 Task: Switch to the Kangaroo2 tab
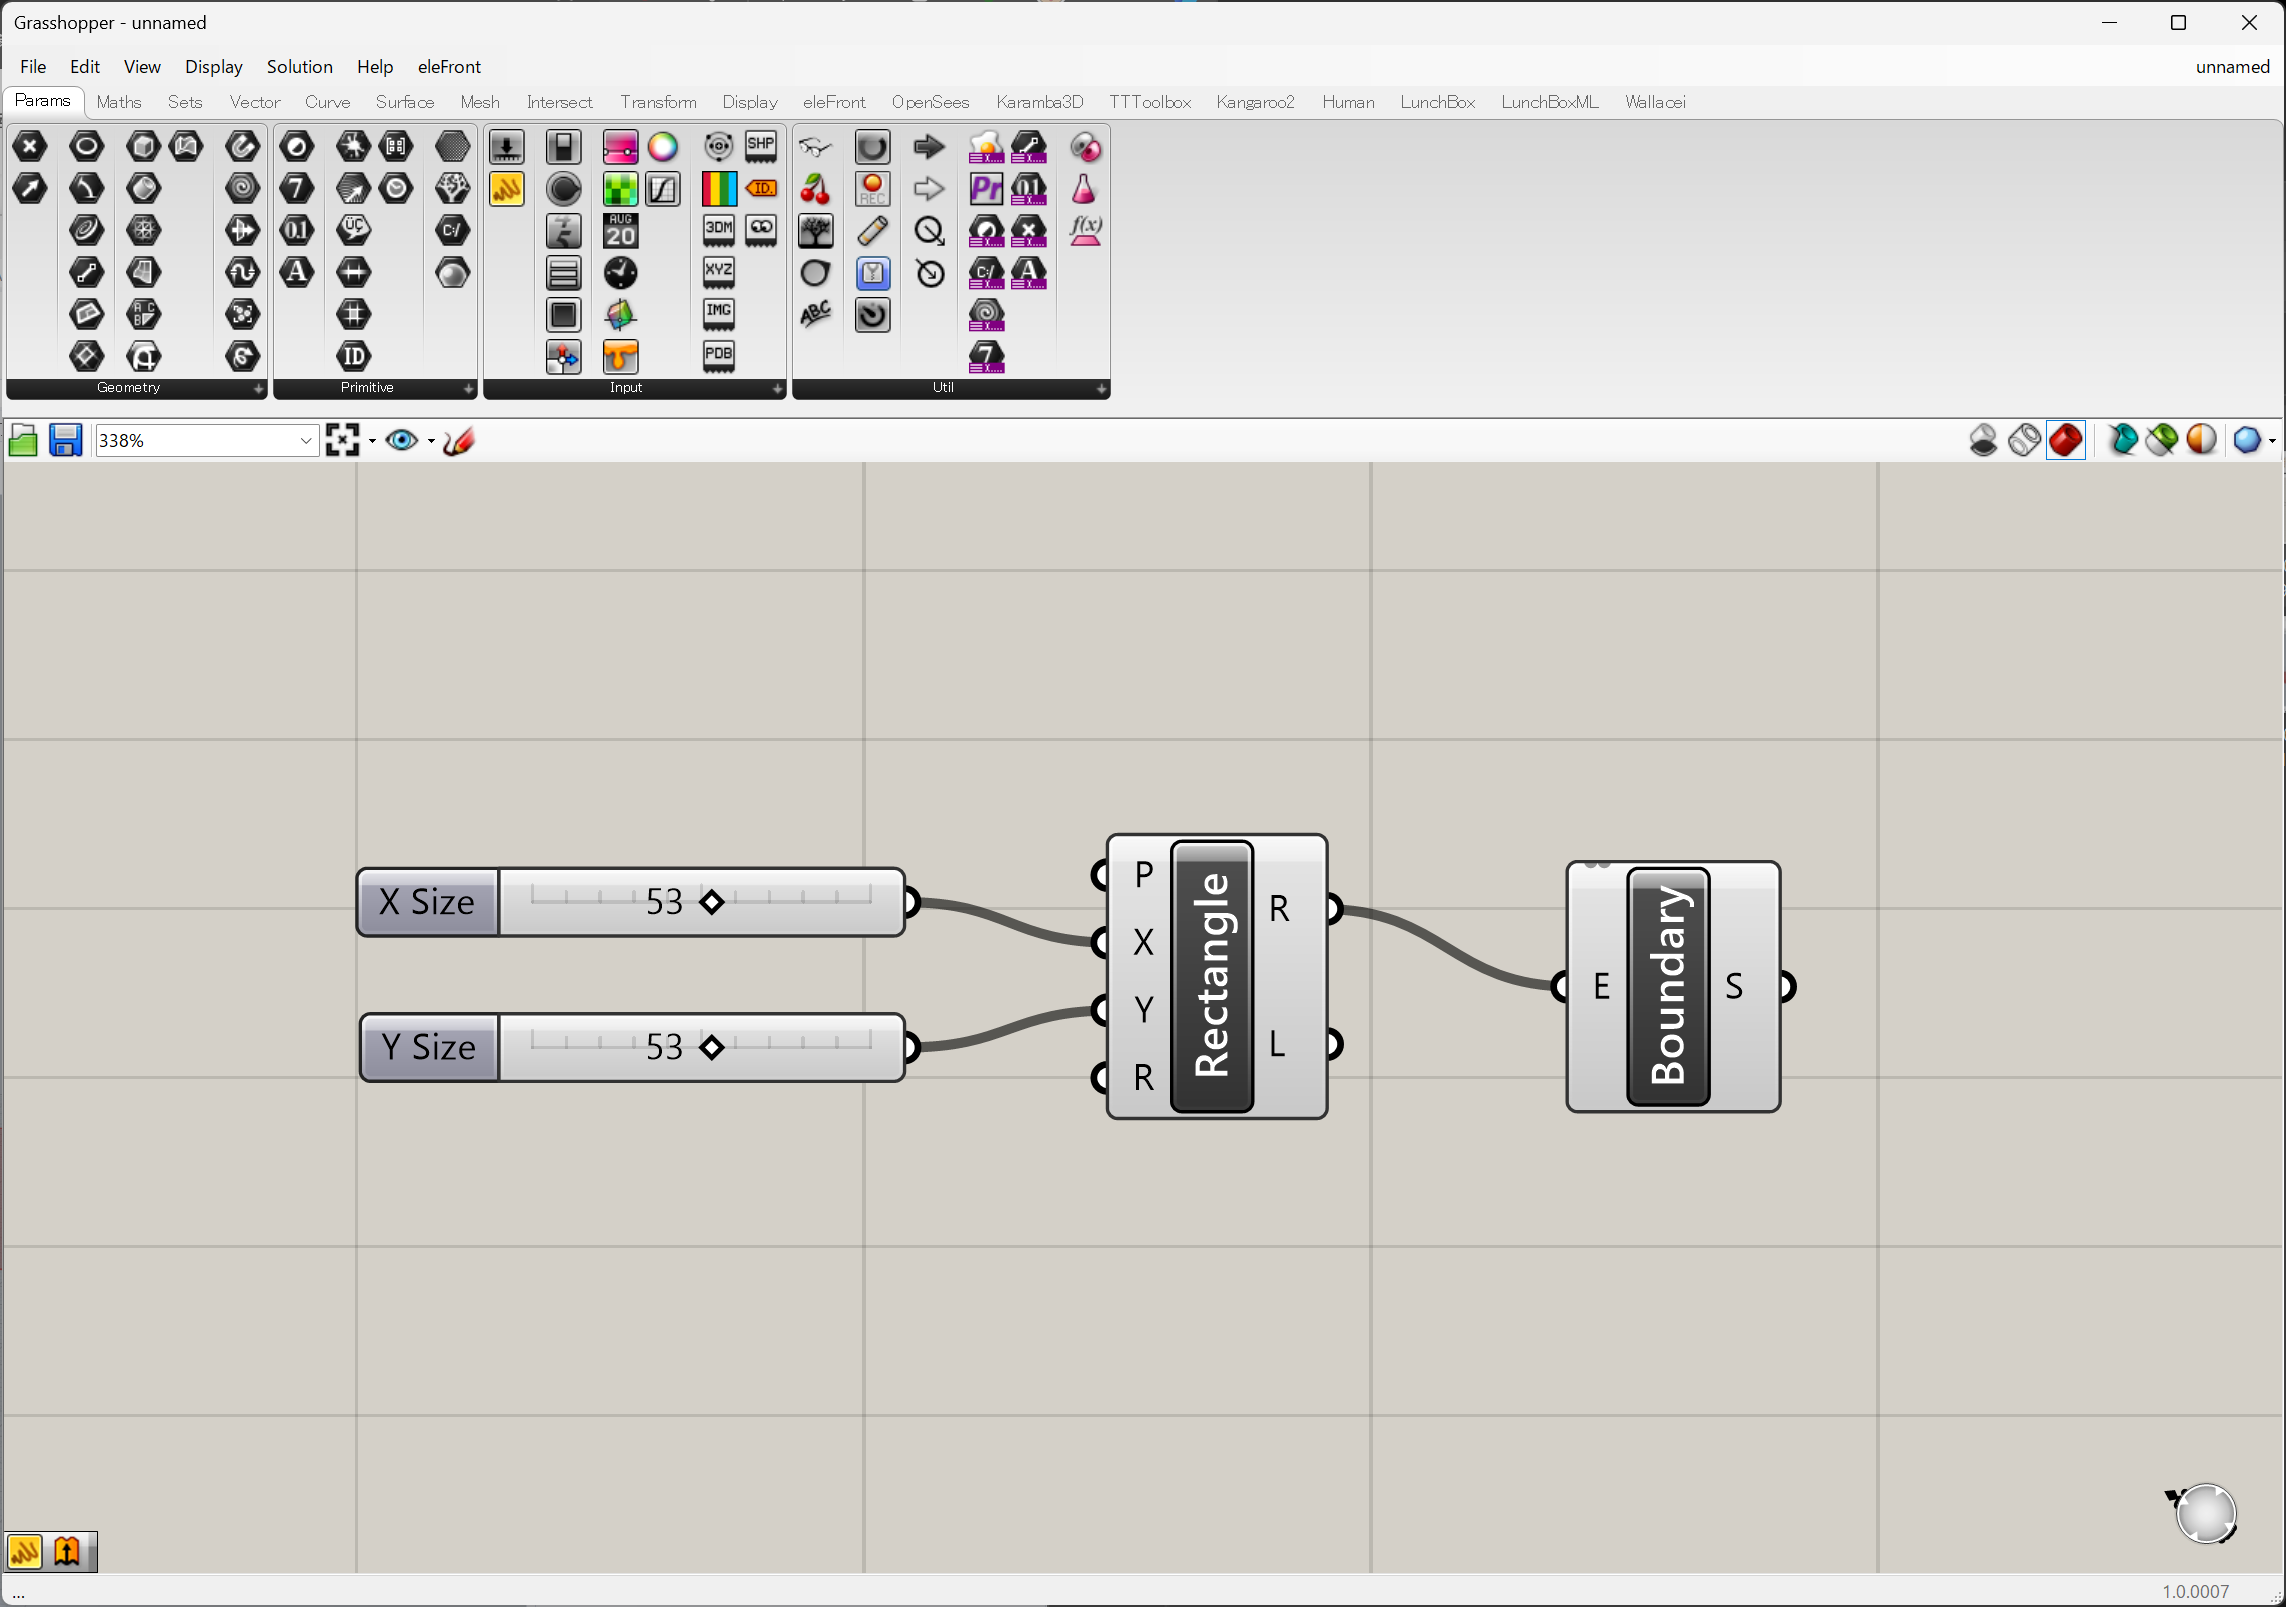(x=1254, y=102)
